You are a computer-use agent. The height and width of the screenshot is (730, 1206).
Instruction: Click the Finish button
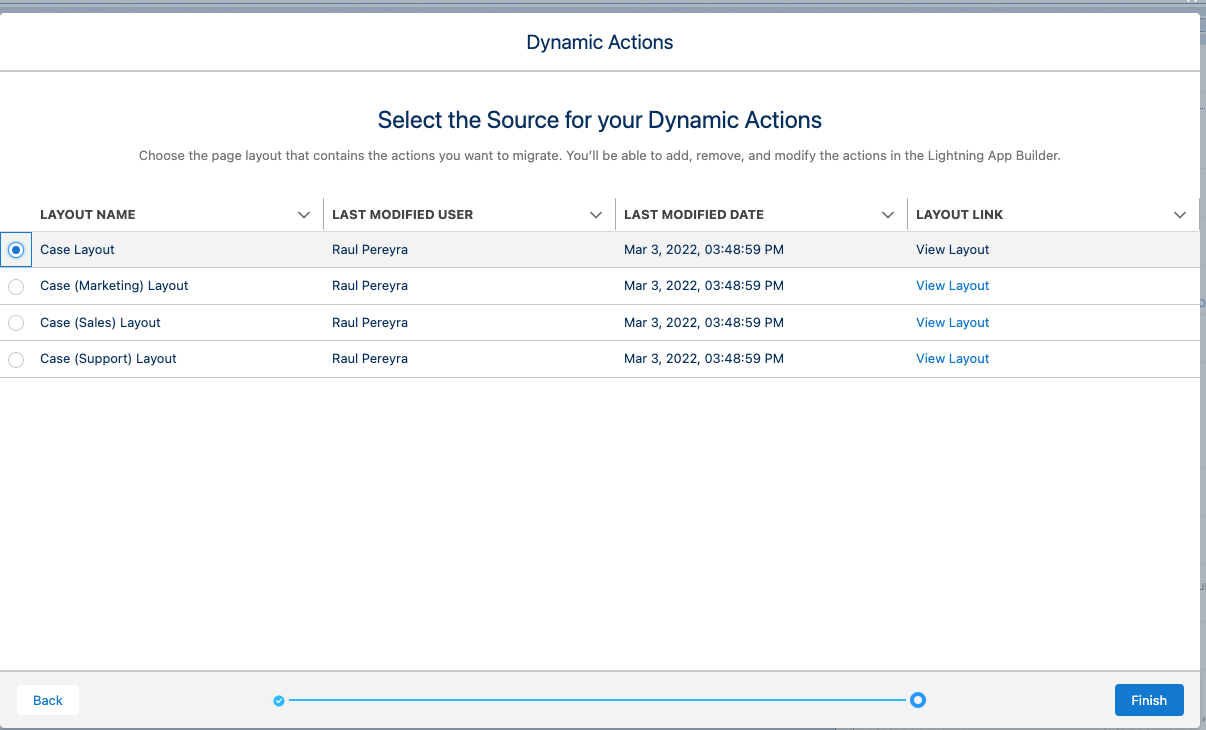[1148, 700]
